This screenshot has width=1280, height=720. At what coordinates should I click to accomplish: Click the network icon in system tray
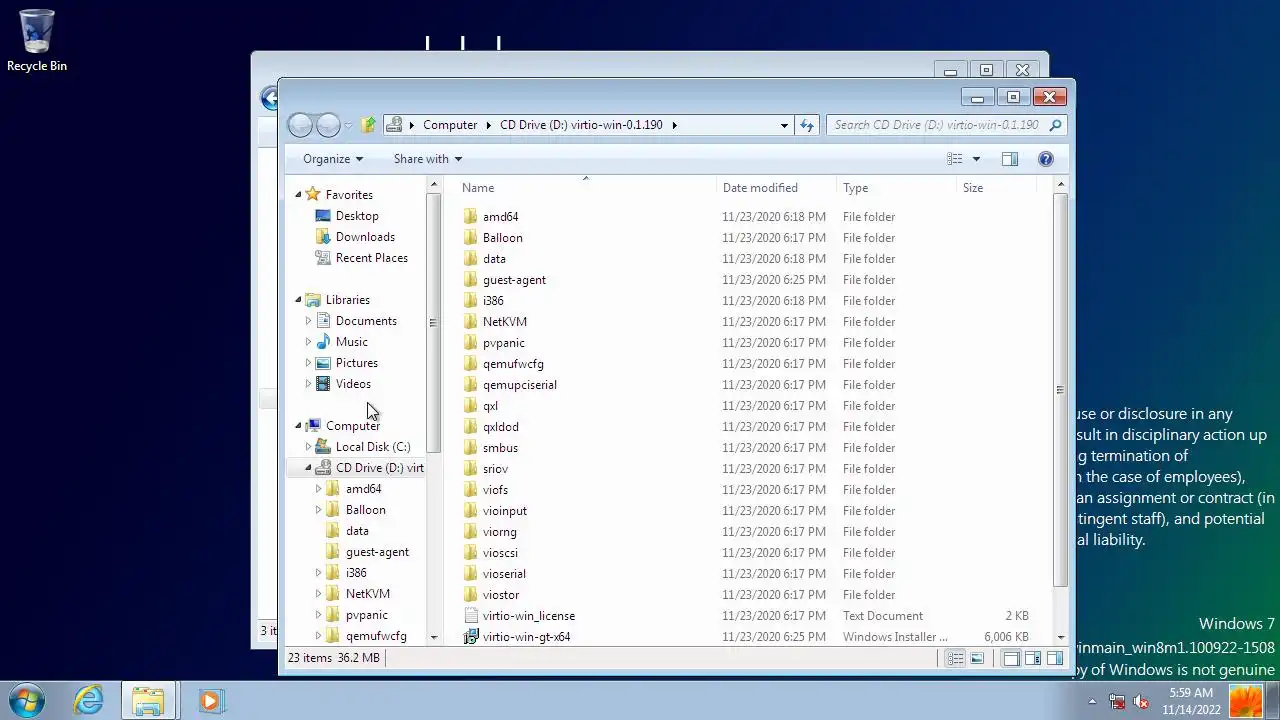1117,701
